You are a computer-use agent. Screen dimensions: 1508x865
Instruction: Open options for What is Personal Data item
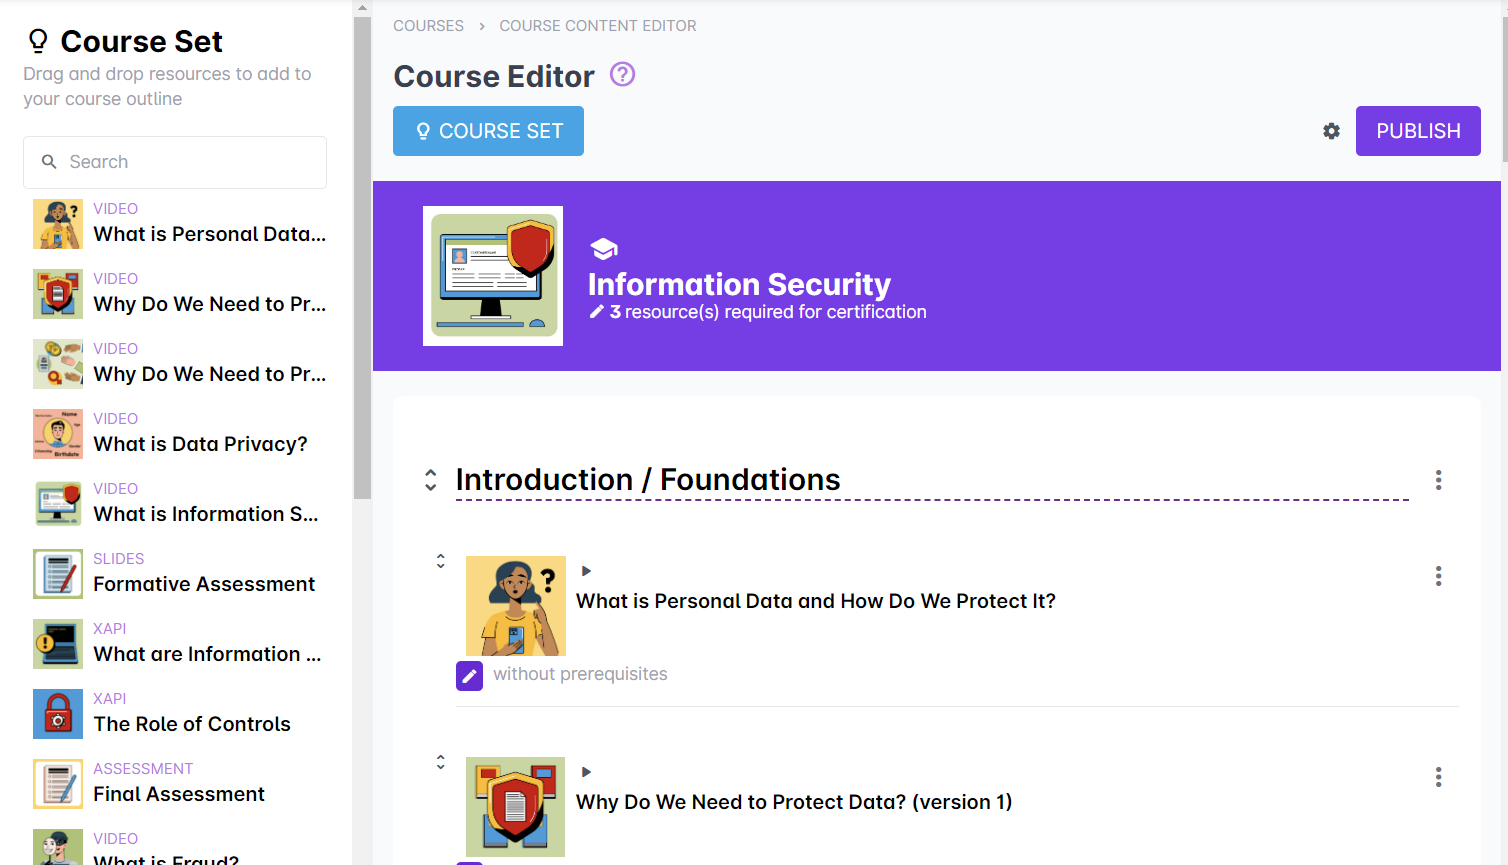click(1438, 576)
